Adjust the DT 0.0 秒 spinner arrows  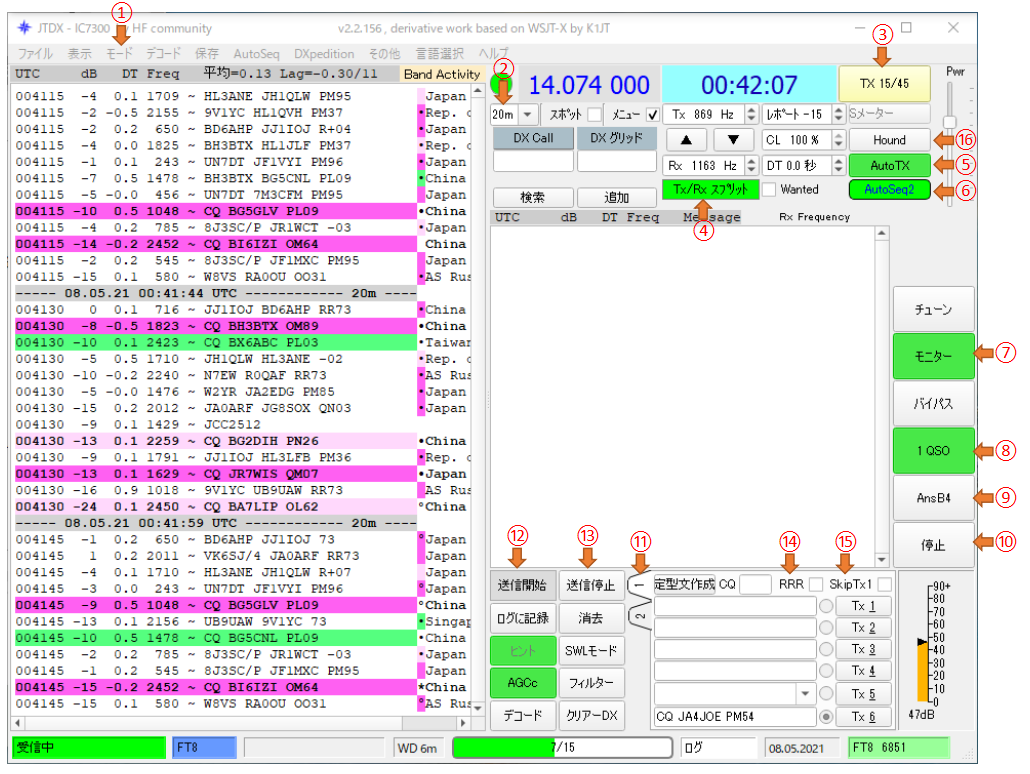838,166
